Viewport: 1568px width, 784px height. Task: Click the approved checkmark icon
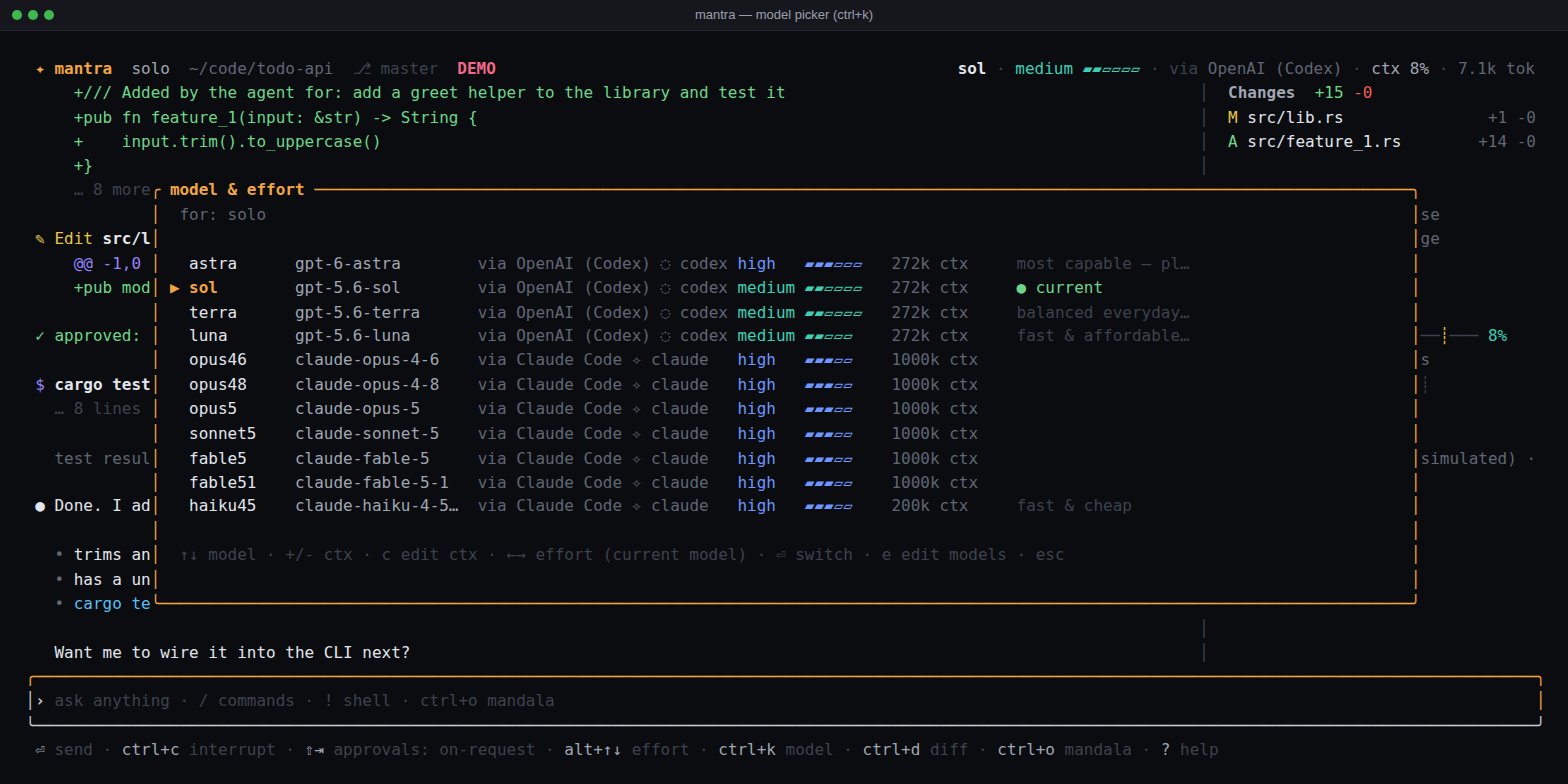pos(40,336)
